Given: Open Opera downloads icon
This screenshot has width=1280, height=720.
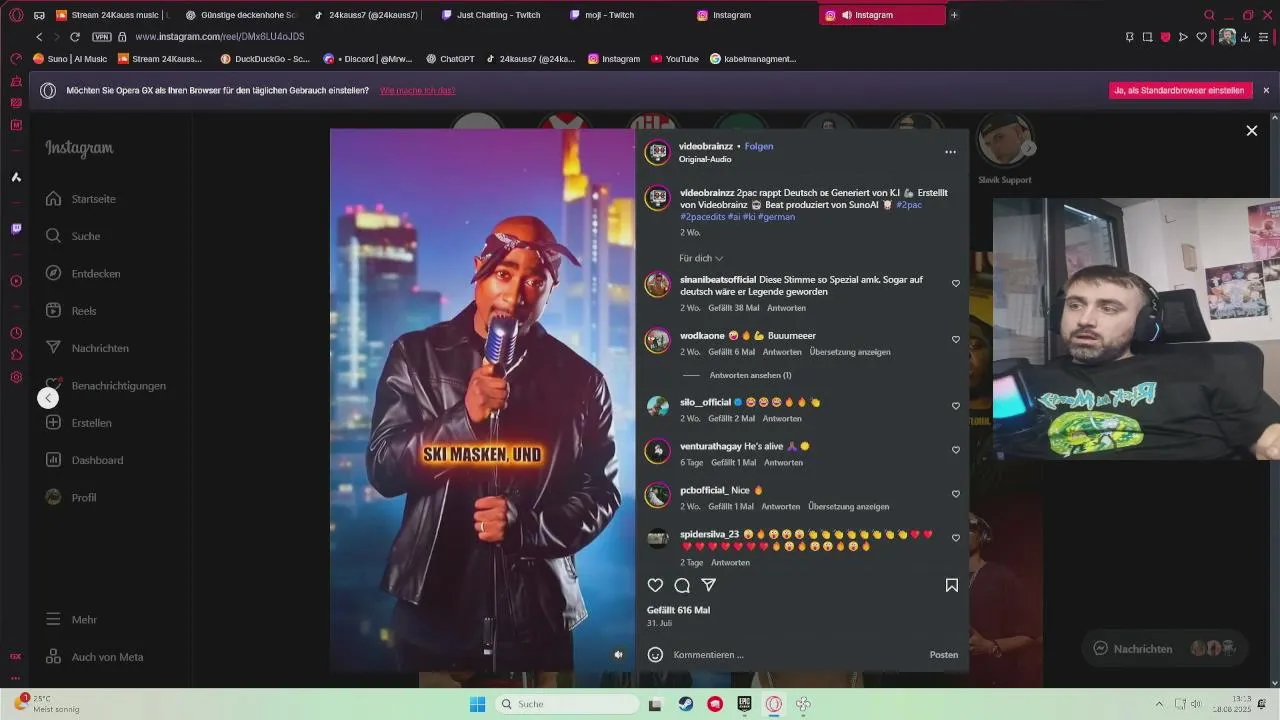Looking at the screenshot, I should coord(1247,37).
